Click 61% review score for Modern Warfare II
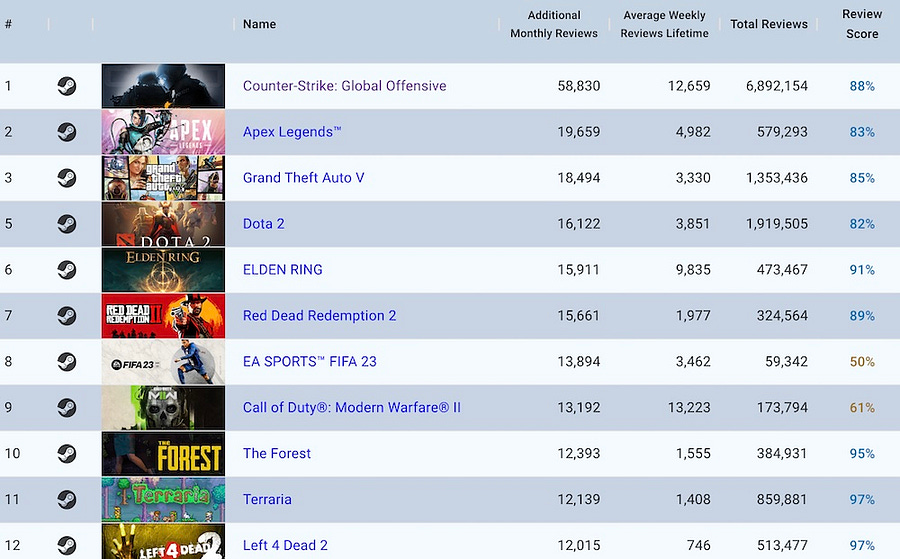This screenshot has width=900, height=559. (862, 407)
